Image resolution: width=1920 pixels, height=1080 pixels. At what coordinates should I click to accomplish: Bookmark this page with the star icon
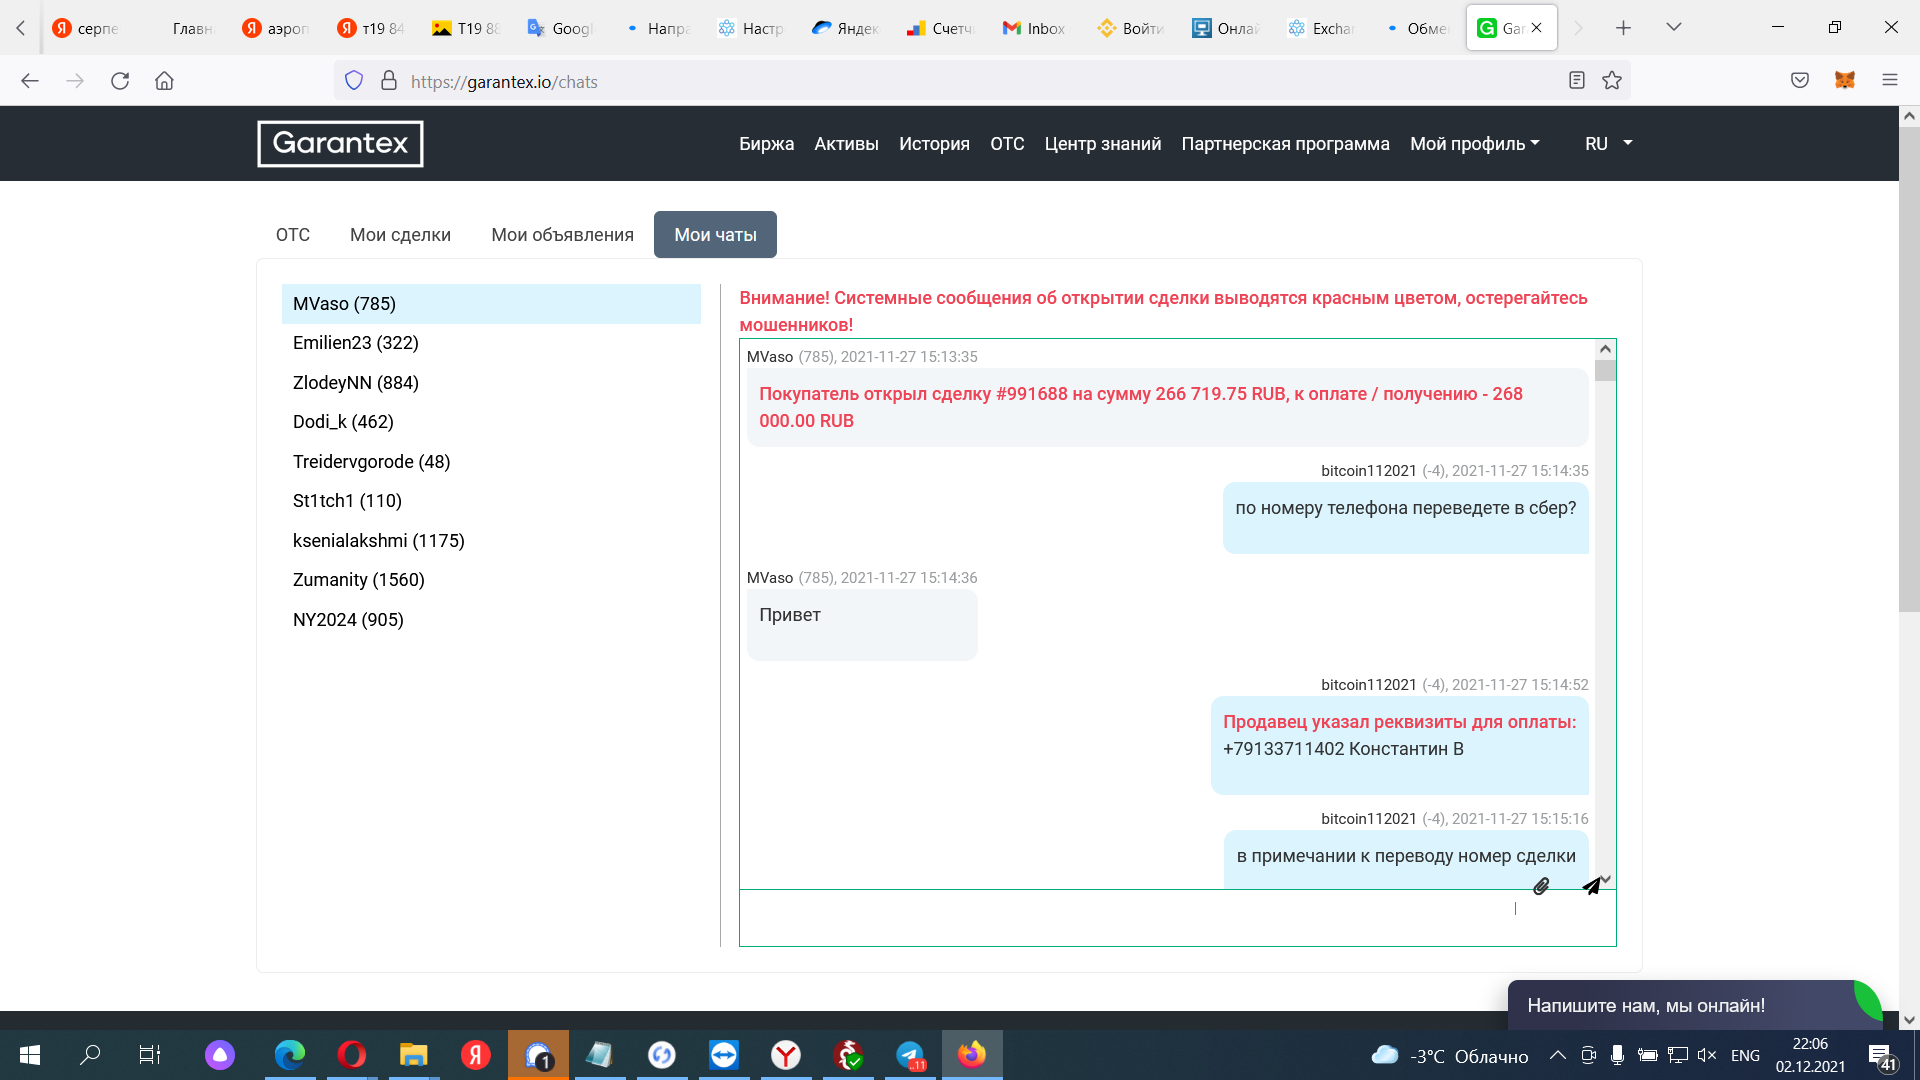1612,81
